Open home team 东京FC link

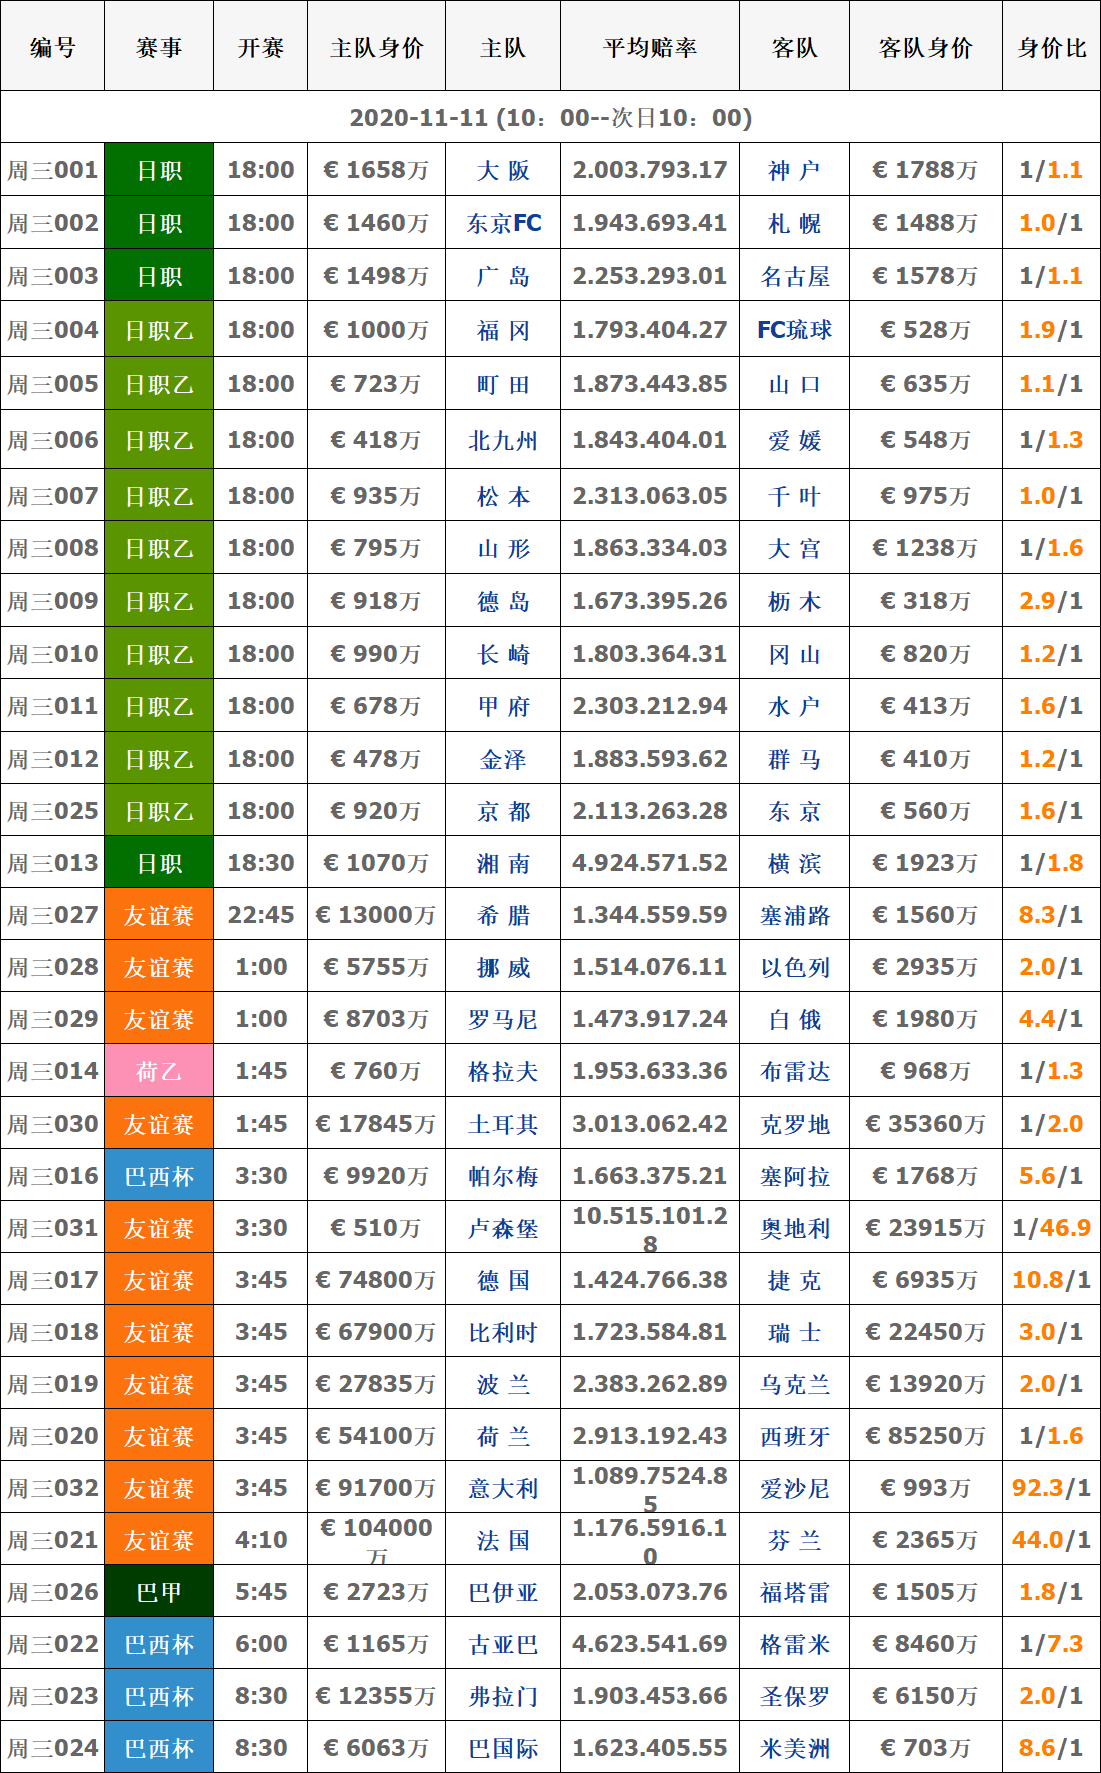[x=503, y=223]
